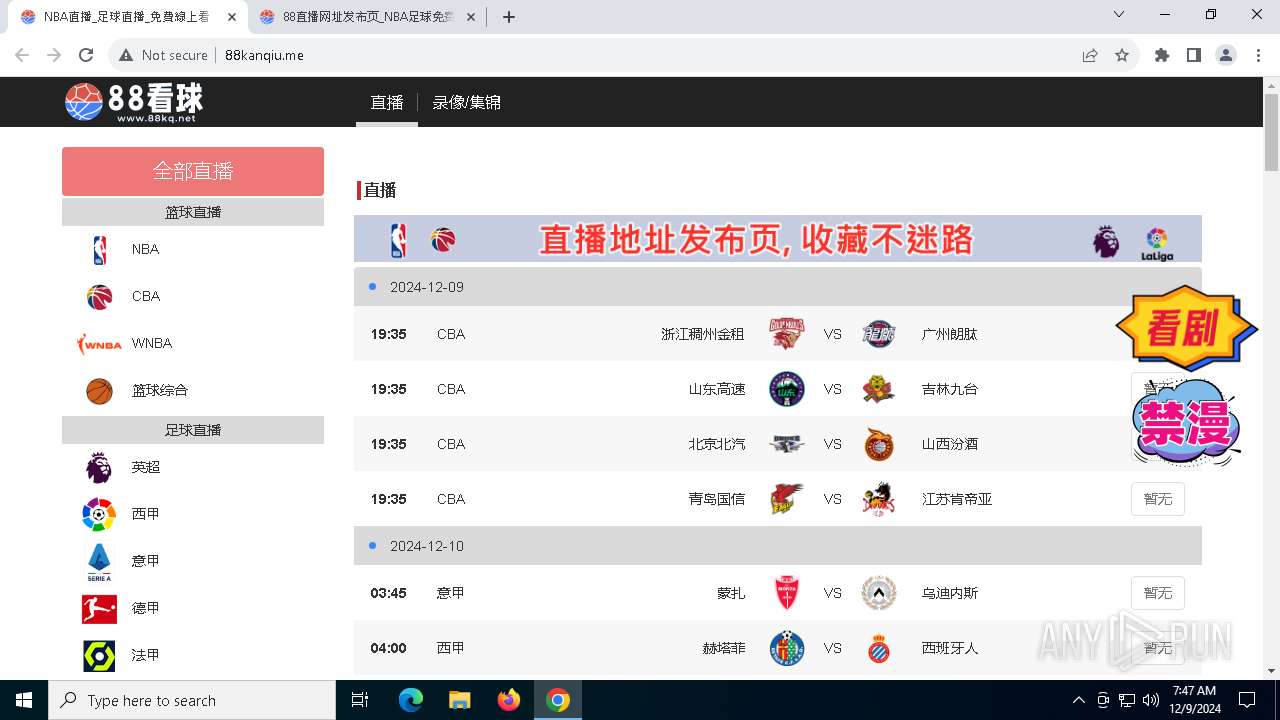Select the Bundesliga icon beside 德甲
The height and width of the screenshot is (720, 1280).
pos(99,608)
